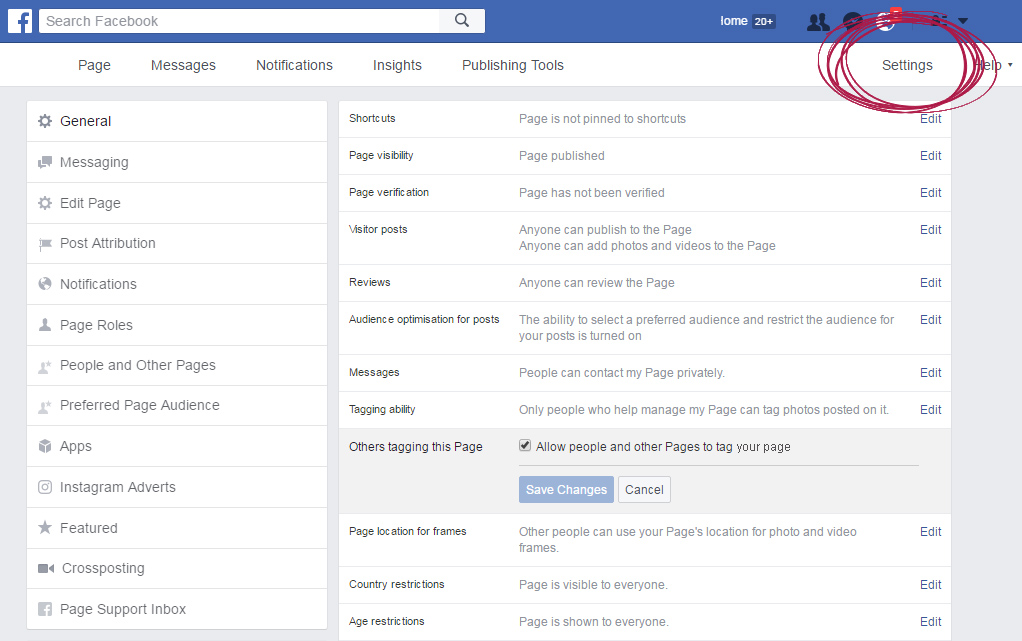Image resolution: width=1022 pixels, height=641 pixels.
Task: Edit the Age restrictions setting
Action: click(931, 622)
